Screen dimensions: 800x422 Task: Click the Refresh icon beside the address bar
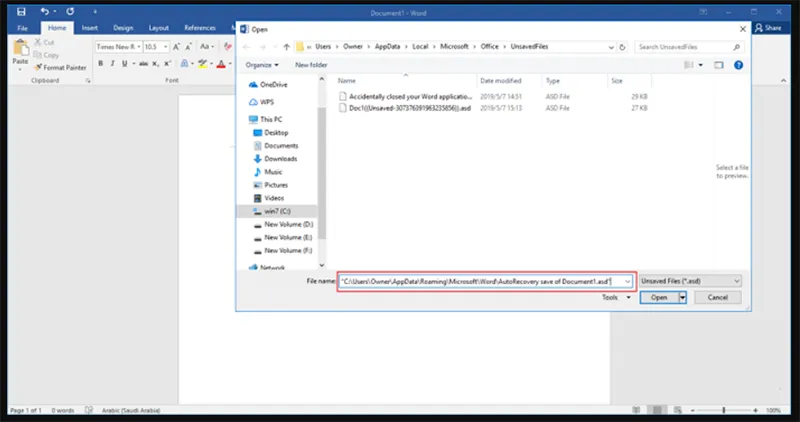tap(622, 47)
